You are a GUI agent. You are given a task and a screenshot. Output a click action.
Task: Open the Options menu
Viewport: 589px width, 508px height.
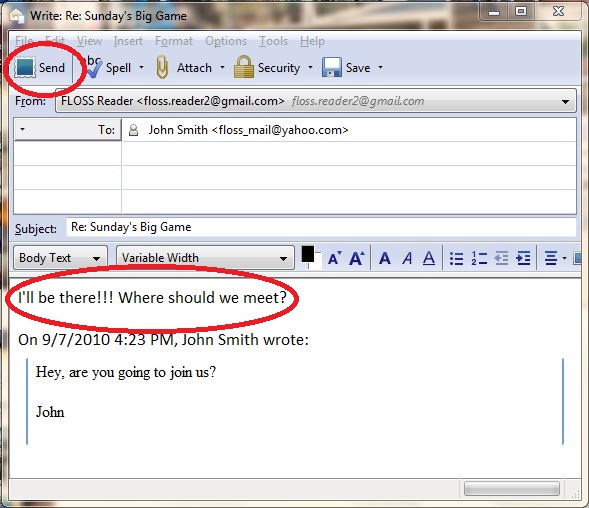[226, 41]
